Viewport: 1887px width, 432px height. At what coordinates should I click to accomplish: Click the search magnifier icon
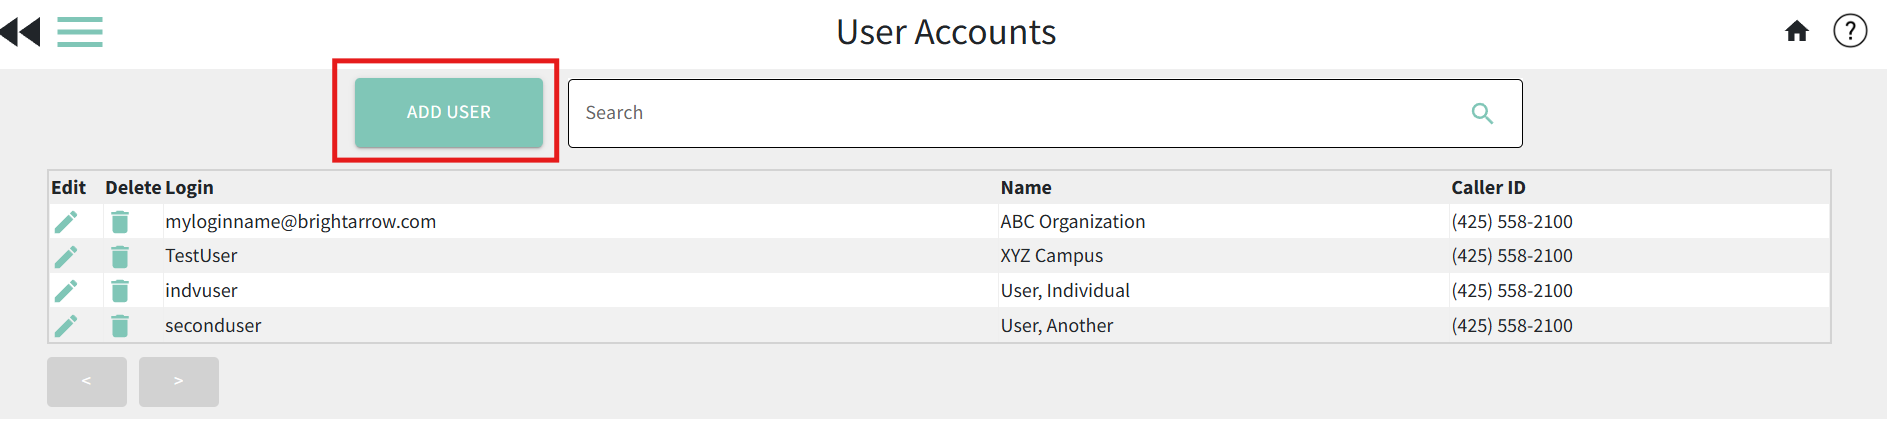pos(1482,114)
